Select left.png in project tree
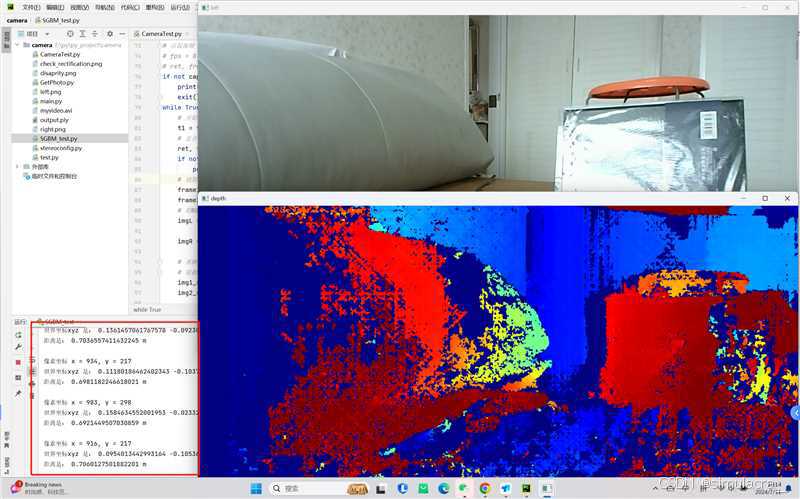 50,92
